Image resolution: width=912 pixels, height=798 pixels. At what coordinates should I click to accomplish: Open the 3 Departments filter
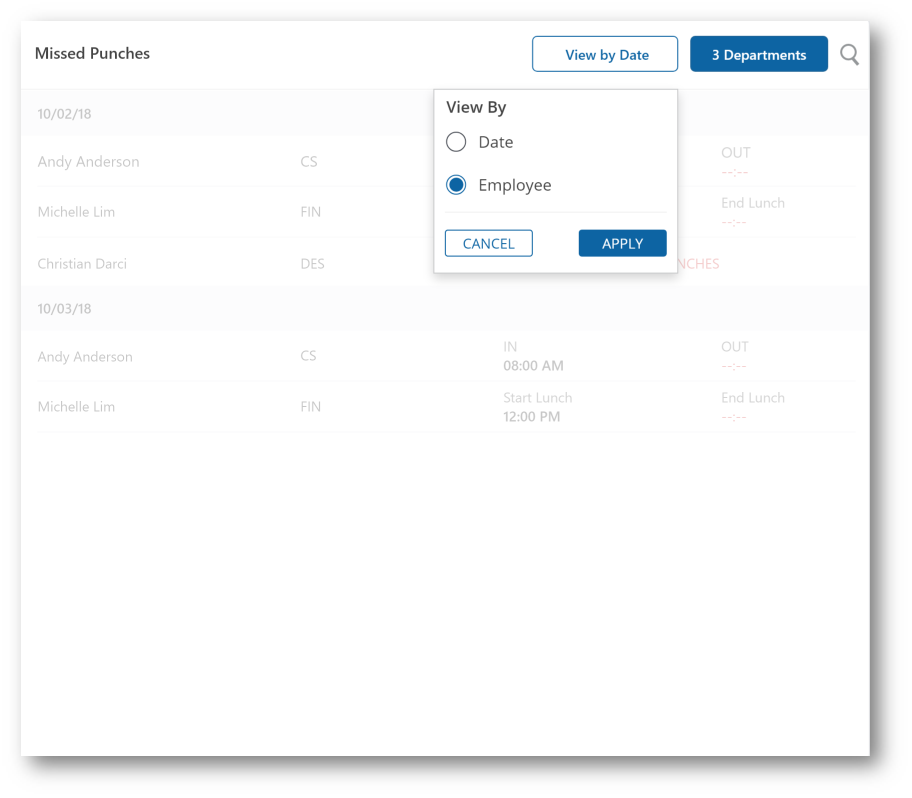click(x=758, y=55)
